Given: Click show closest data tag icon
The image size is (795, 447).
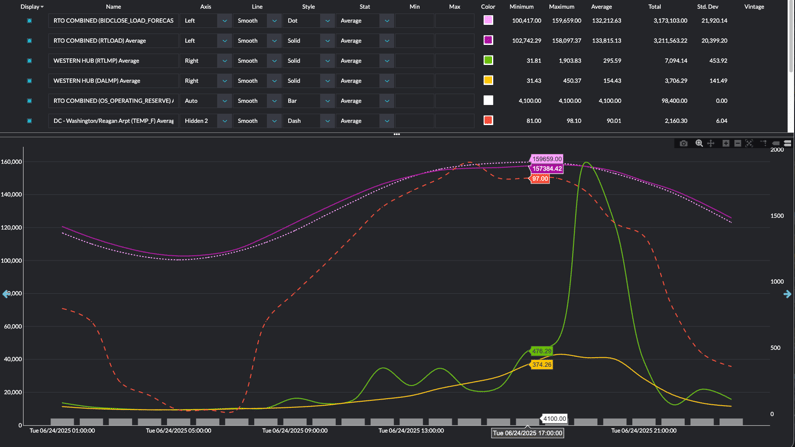Looking at the screenshot, I should pyautogui.click(x=776, y=143).
